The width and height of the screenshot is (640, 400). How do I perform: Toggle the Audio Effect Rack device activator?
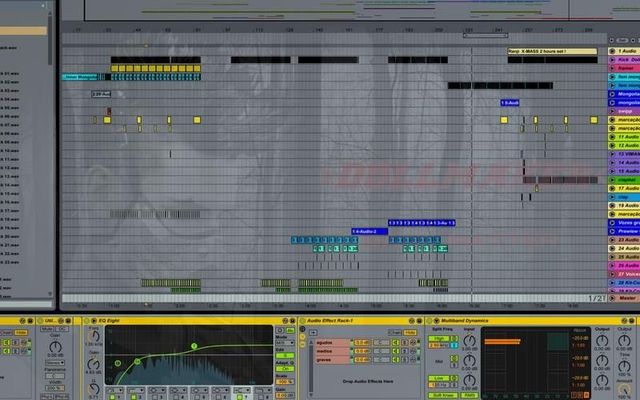pyautogui.click(x=302, y=321)
